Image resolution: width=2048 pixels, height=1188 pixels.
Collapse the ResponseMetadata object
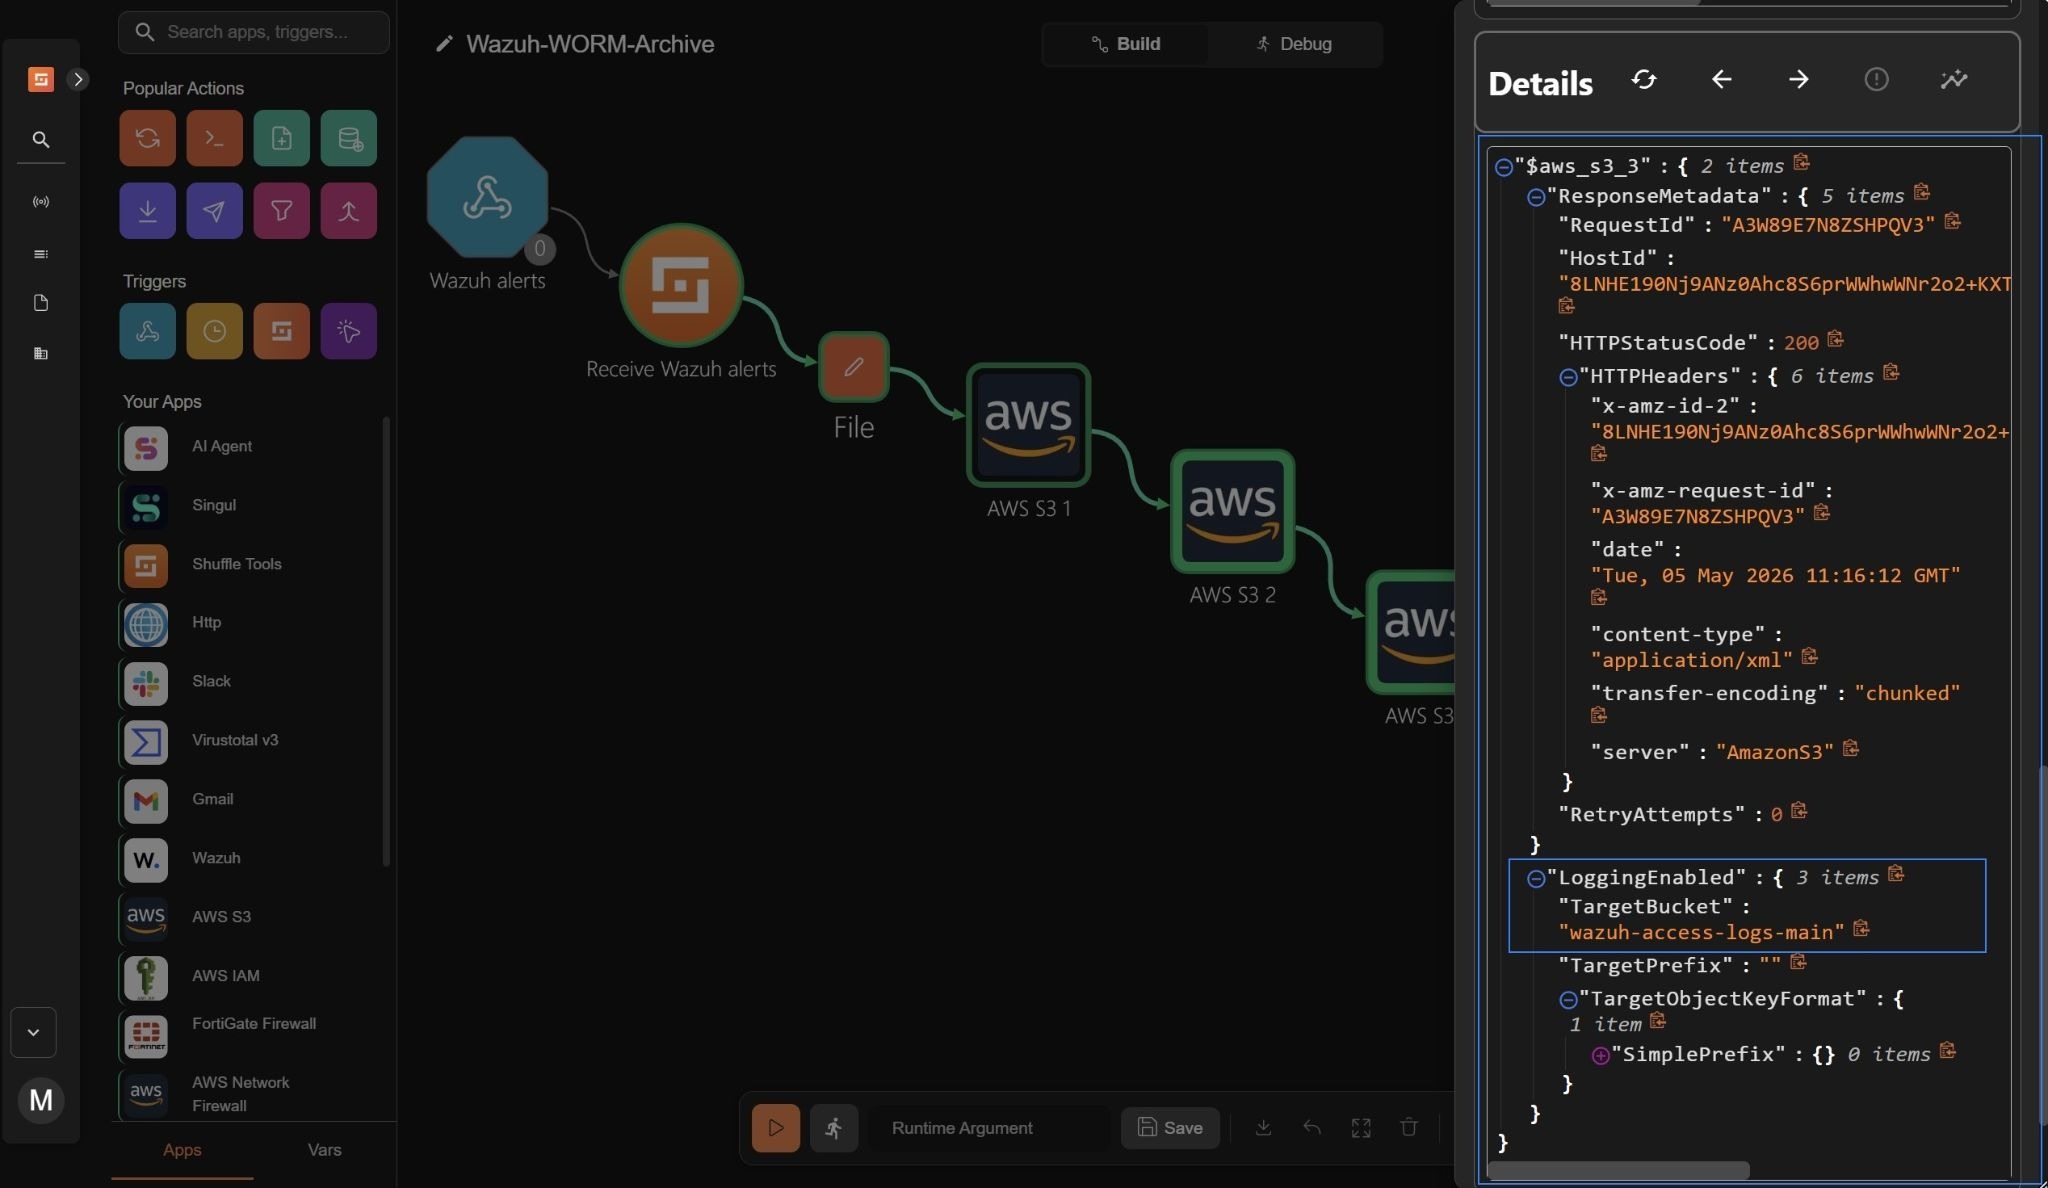pos(1536,198)
